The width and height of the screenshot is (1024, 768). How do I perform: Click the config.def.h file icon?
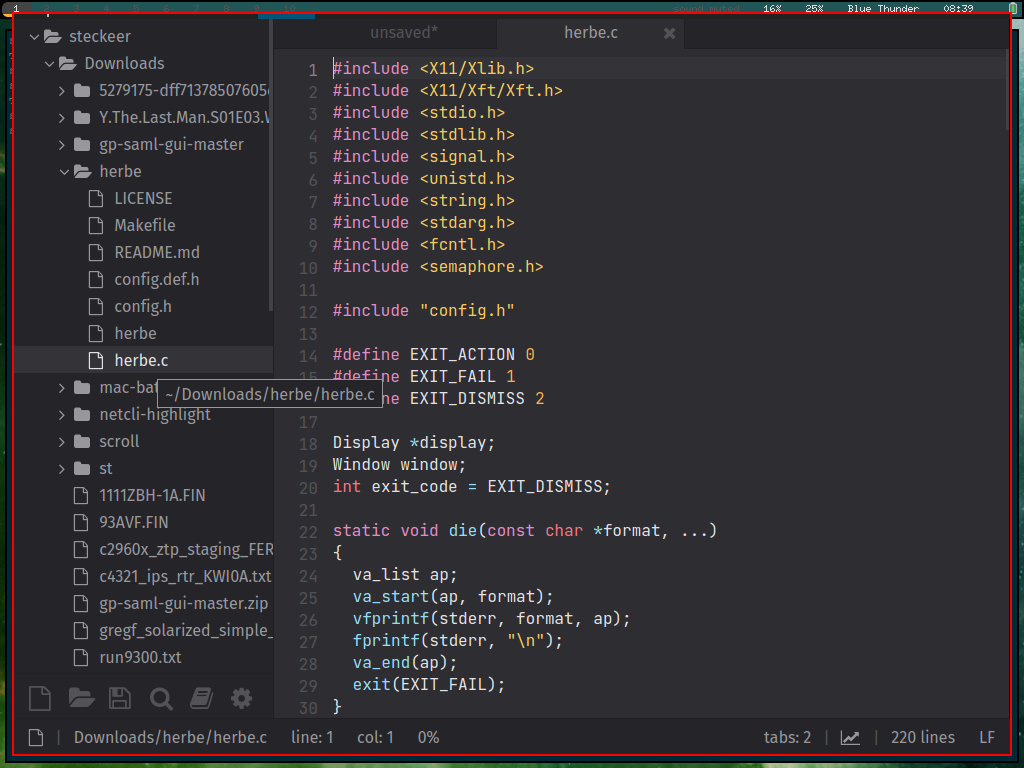point(96,280)
